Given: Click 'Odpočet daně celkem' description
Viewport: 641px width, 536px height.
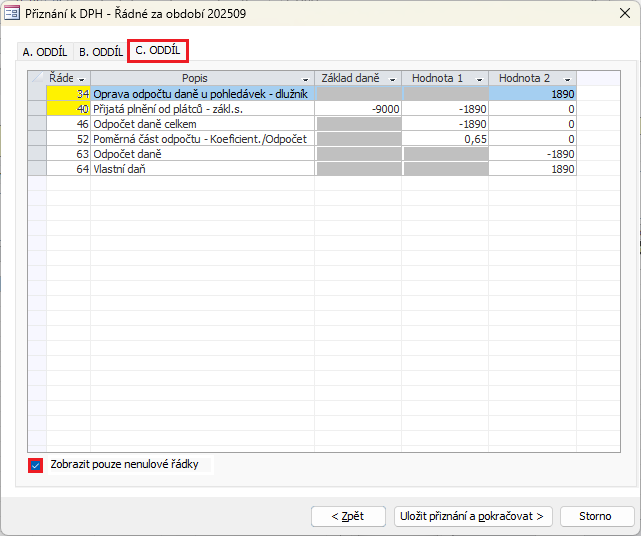Looking at the screenshot, I should [145, 124].
